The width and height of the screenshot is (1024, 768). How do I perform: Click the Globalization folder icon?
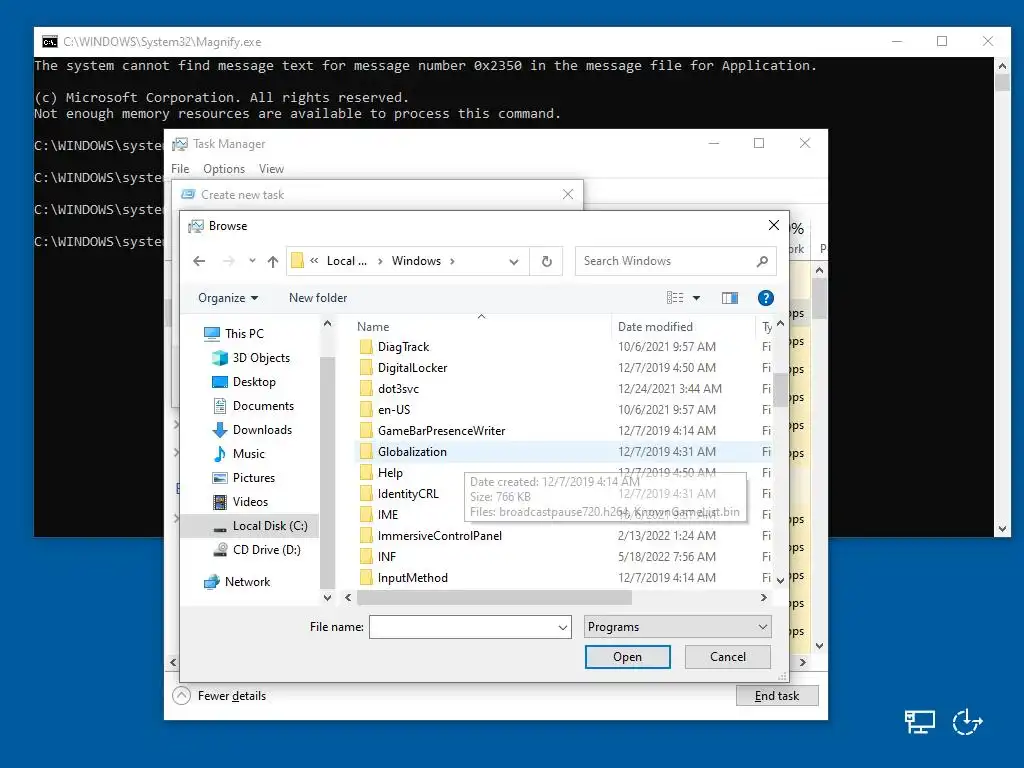366,452
